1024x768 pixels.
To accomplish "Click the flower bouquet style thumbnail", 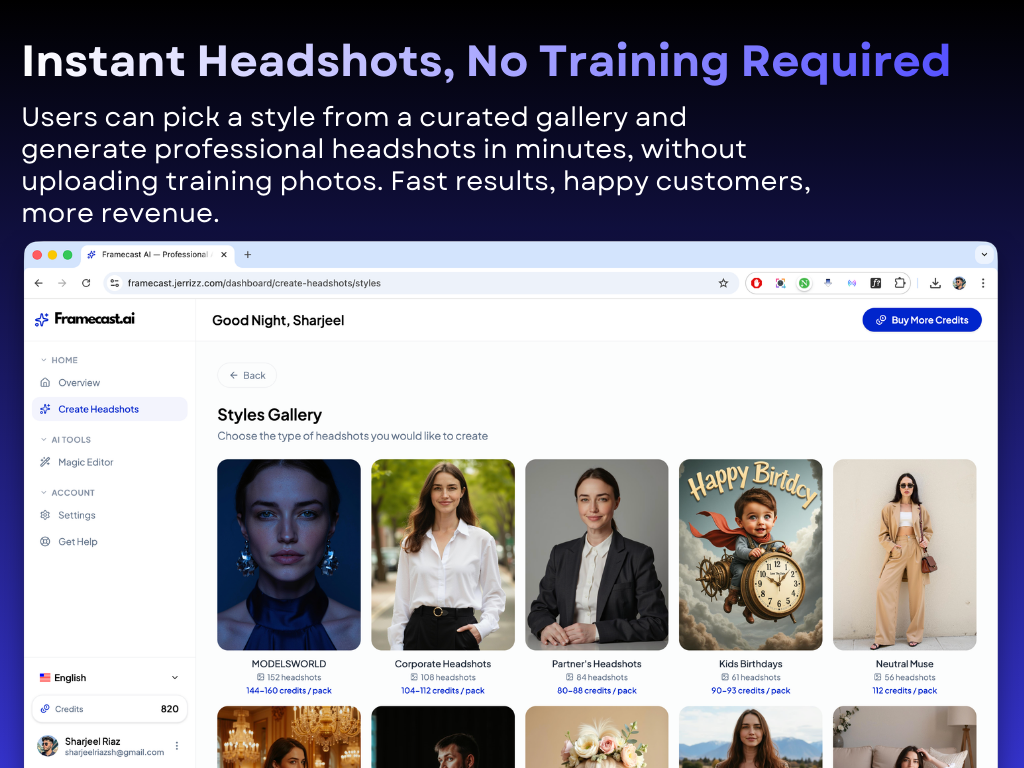I will [597, 737].
